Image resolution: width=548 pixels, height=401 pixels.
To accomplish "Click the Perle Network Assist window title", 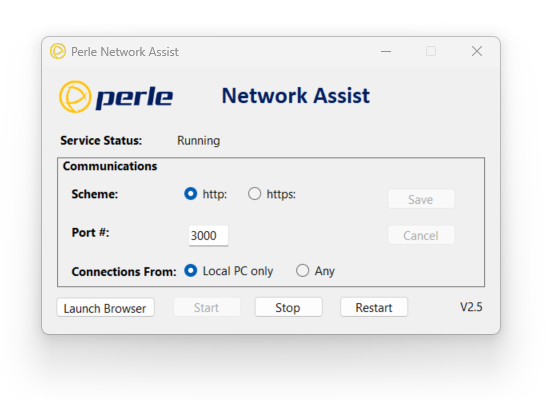I will tap(125, 52).
